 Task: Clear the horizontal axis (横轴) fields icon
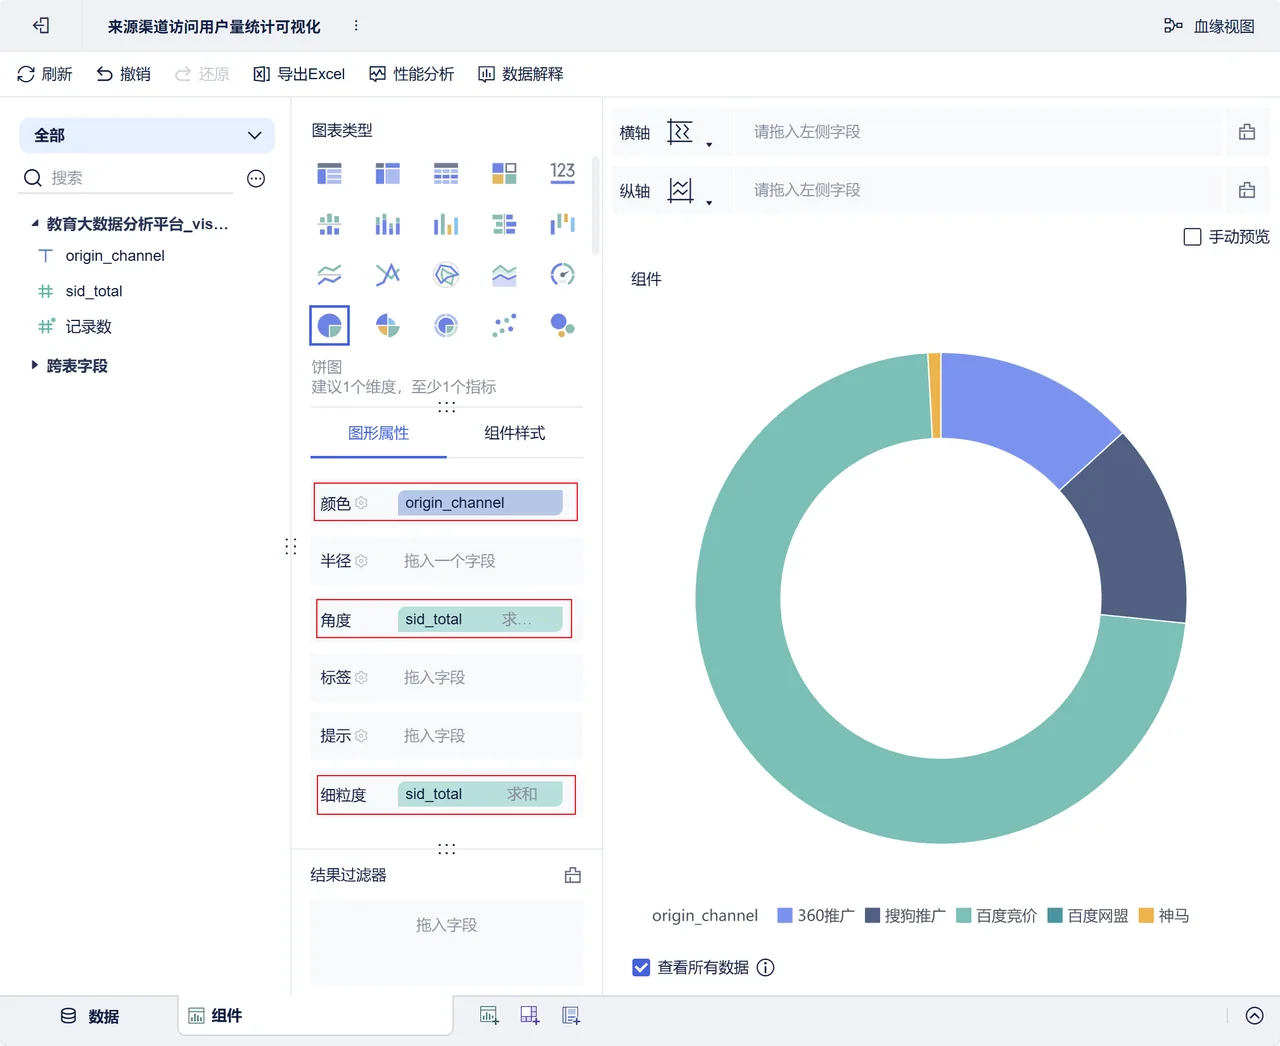point(1247,132)
